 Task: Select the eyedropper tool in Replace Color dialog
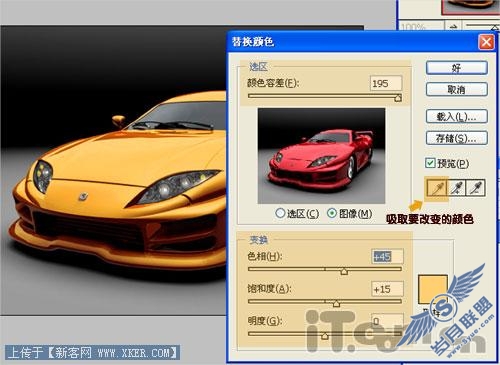437,188
